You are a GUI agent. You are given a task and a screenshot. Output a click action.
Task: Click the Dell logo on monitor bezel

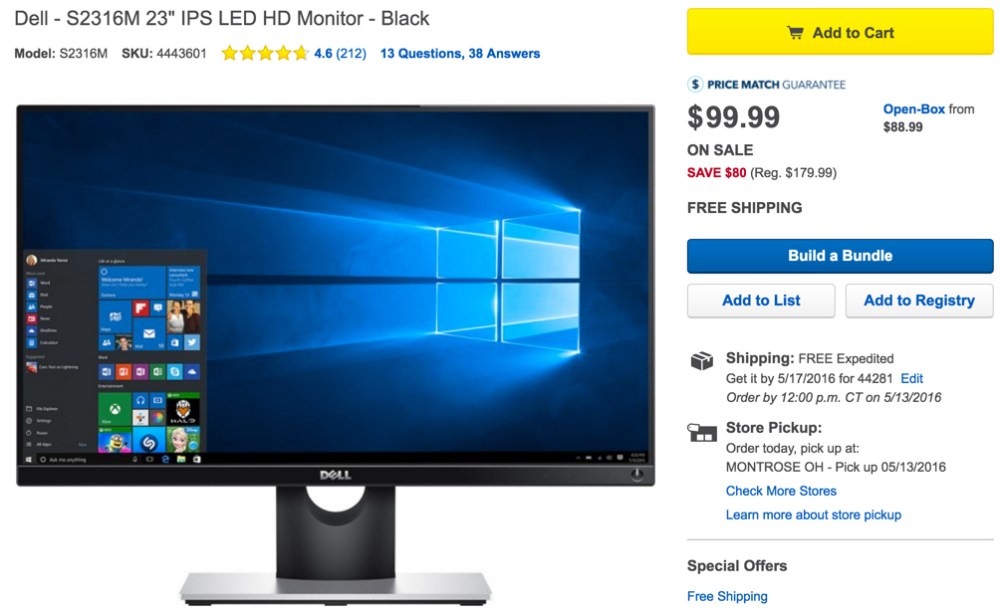(335, 475)
